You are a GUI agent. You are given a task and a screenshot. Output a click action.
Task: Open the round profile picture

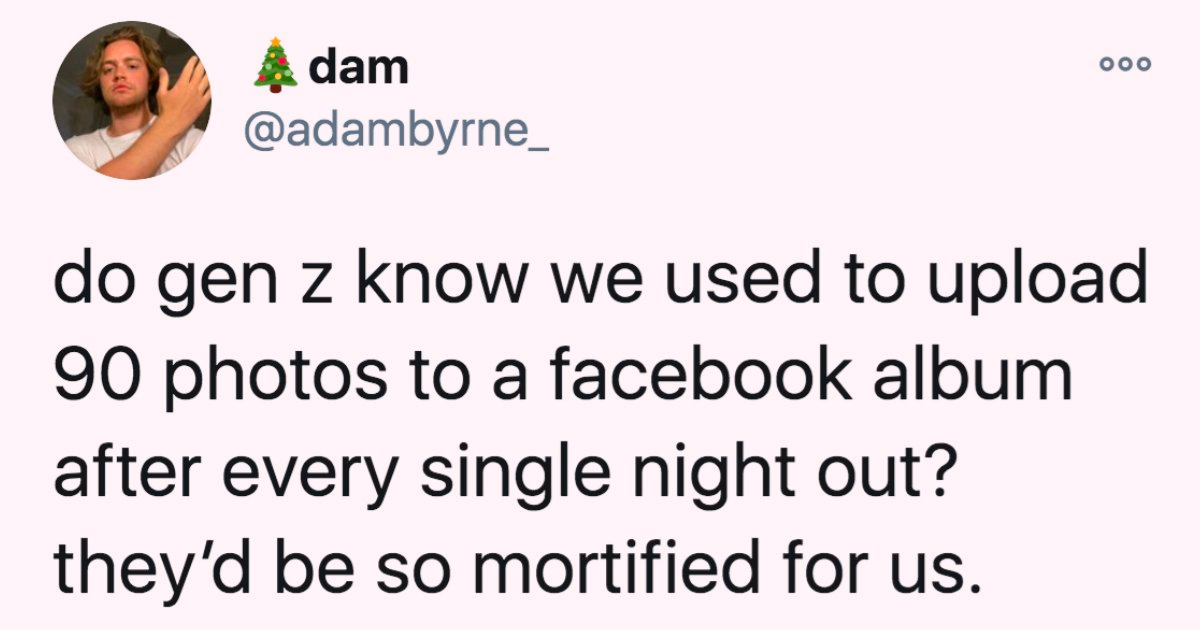point(131,101)
